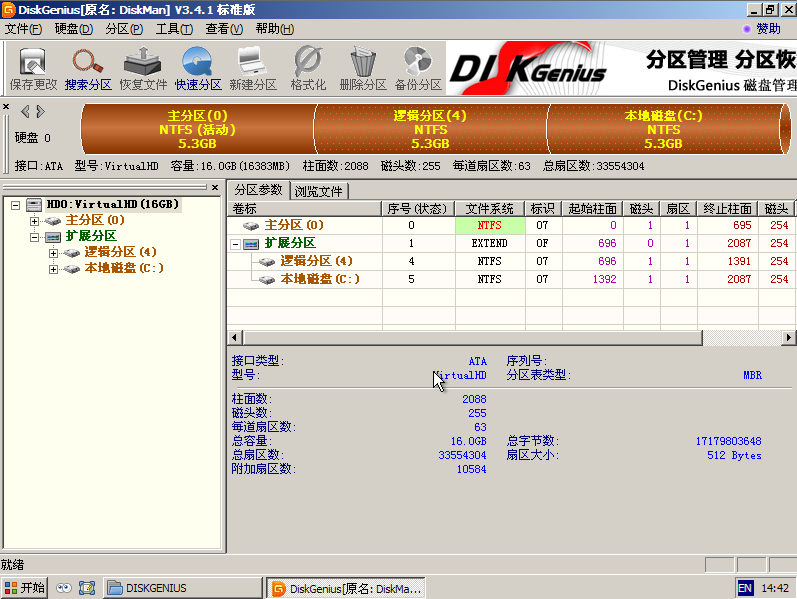The width and height of the screenshot is (797, 599).
Task: Click the 序号(状态) column header
Action: 418,209
